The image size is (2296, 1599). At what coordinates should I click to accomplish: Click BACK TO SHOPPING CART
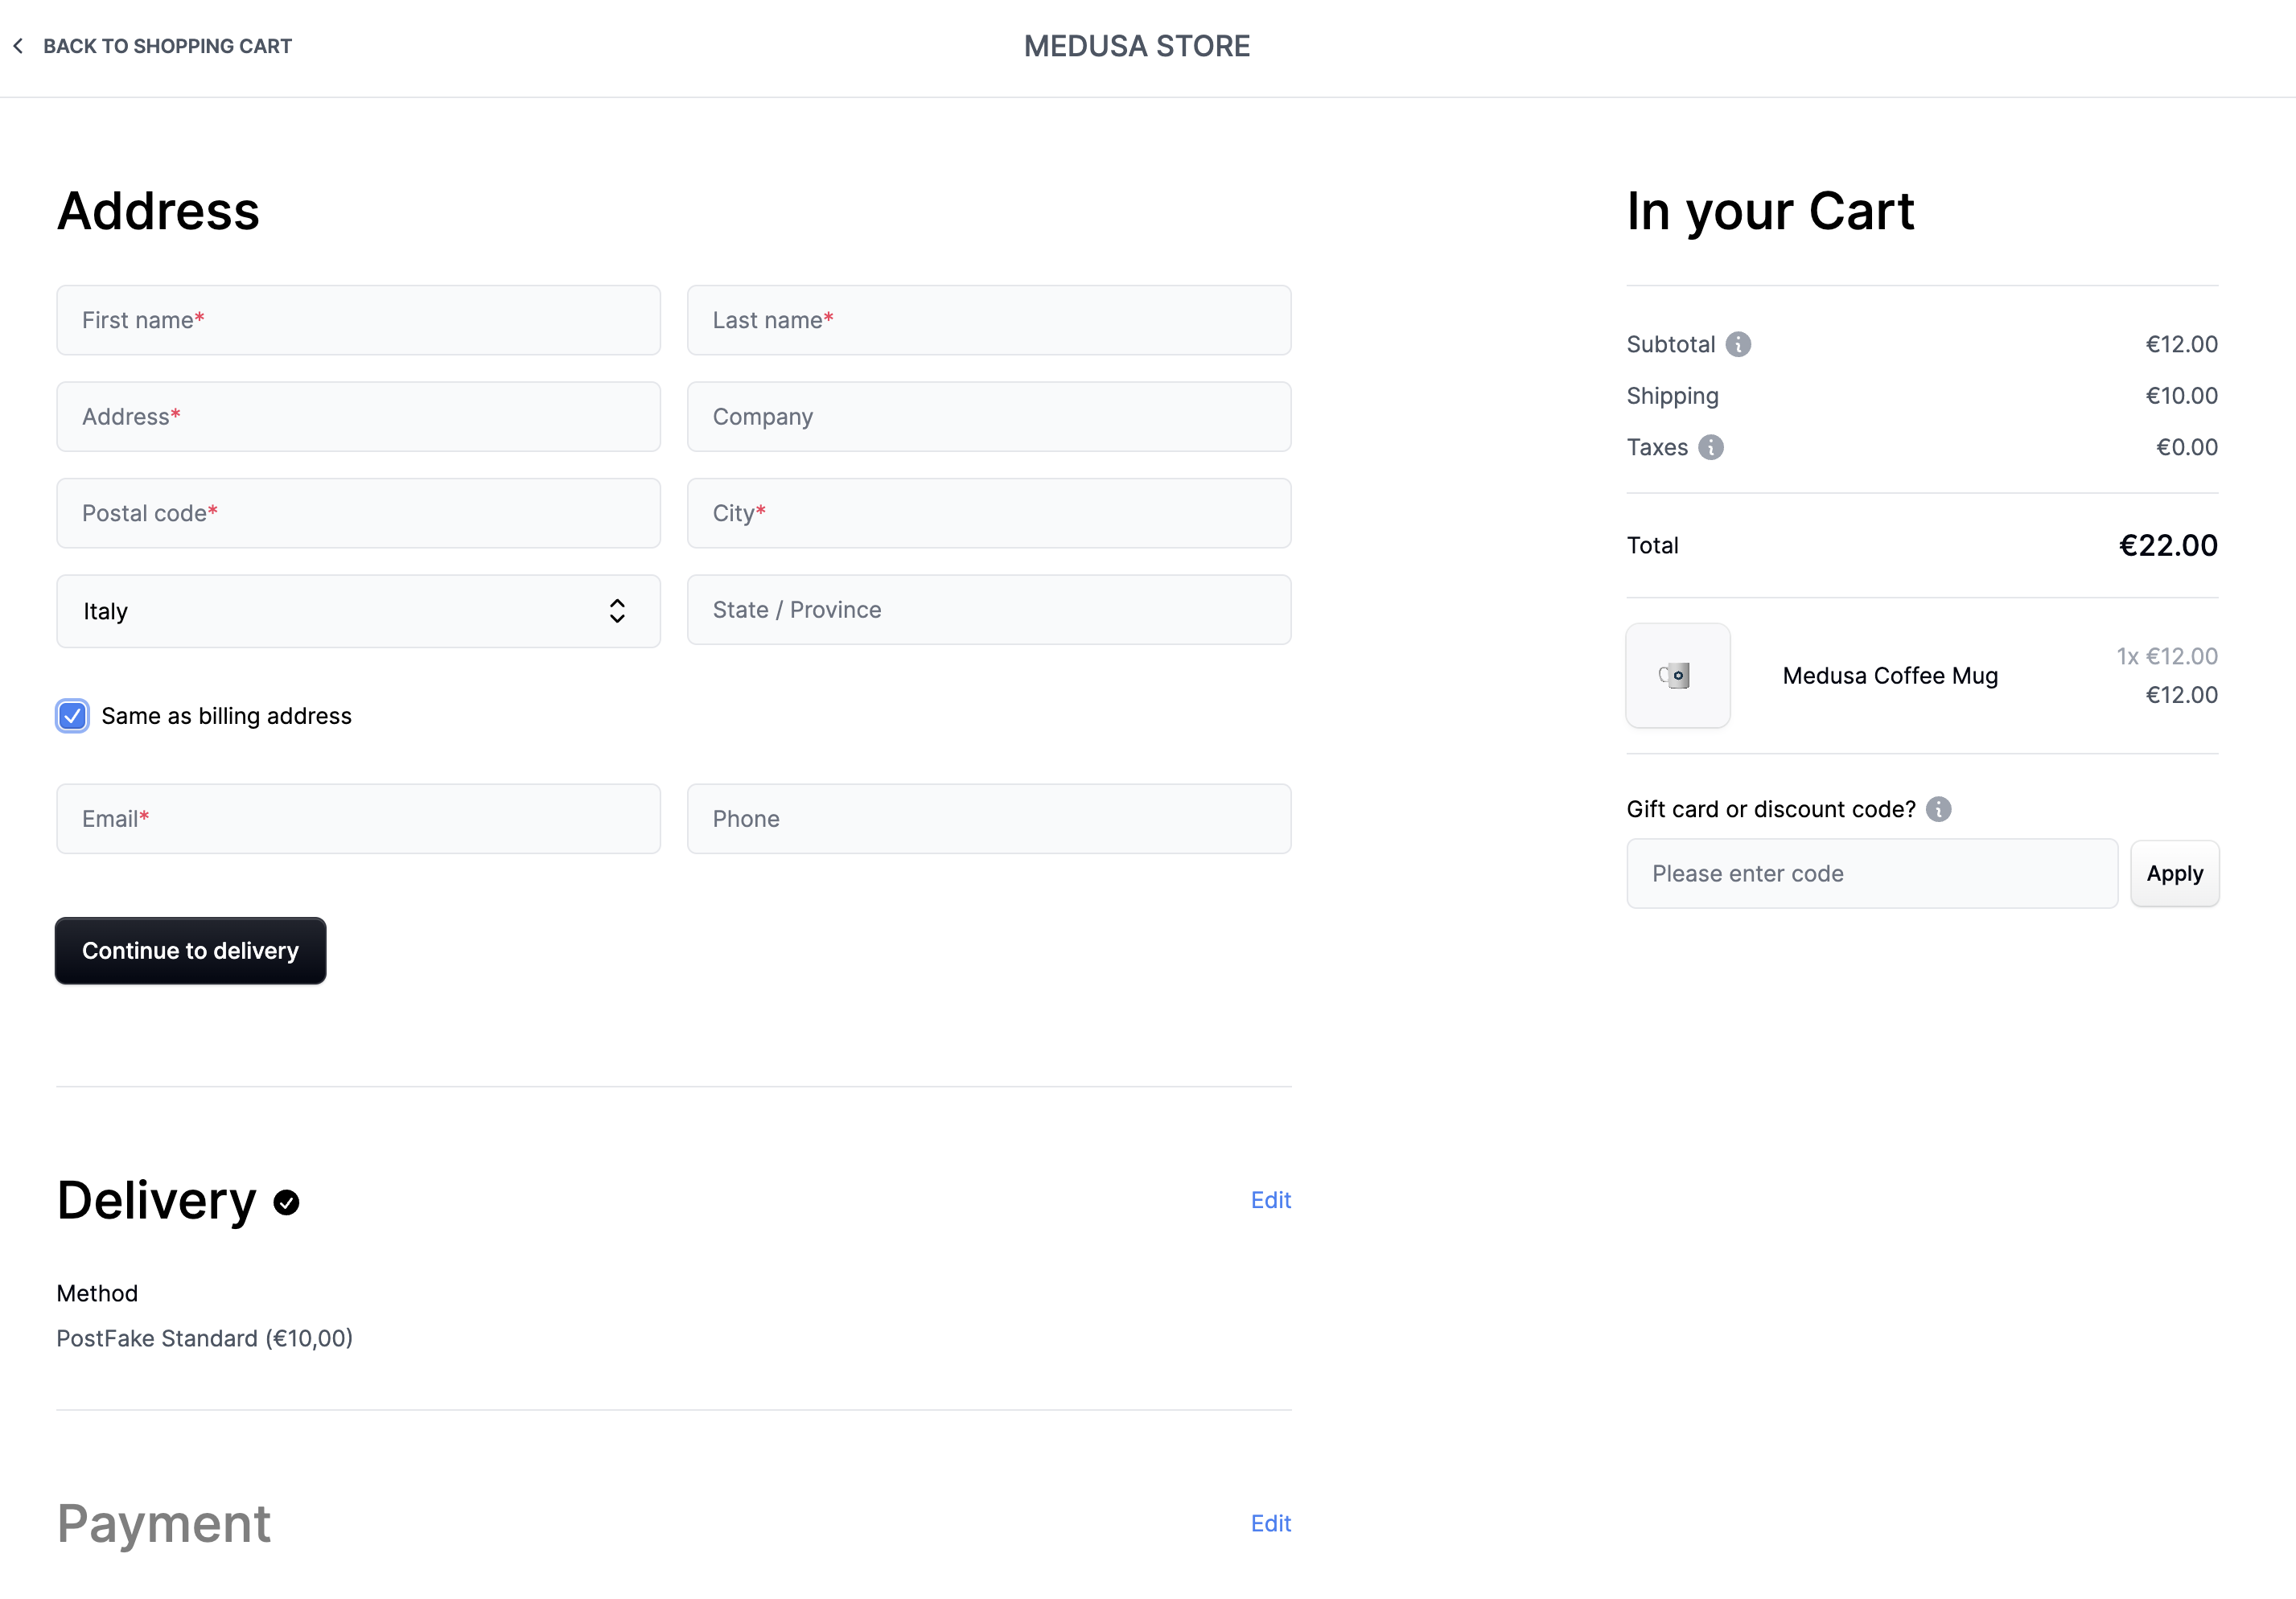click(167, 45)
